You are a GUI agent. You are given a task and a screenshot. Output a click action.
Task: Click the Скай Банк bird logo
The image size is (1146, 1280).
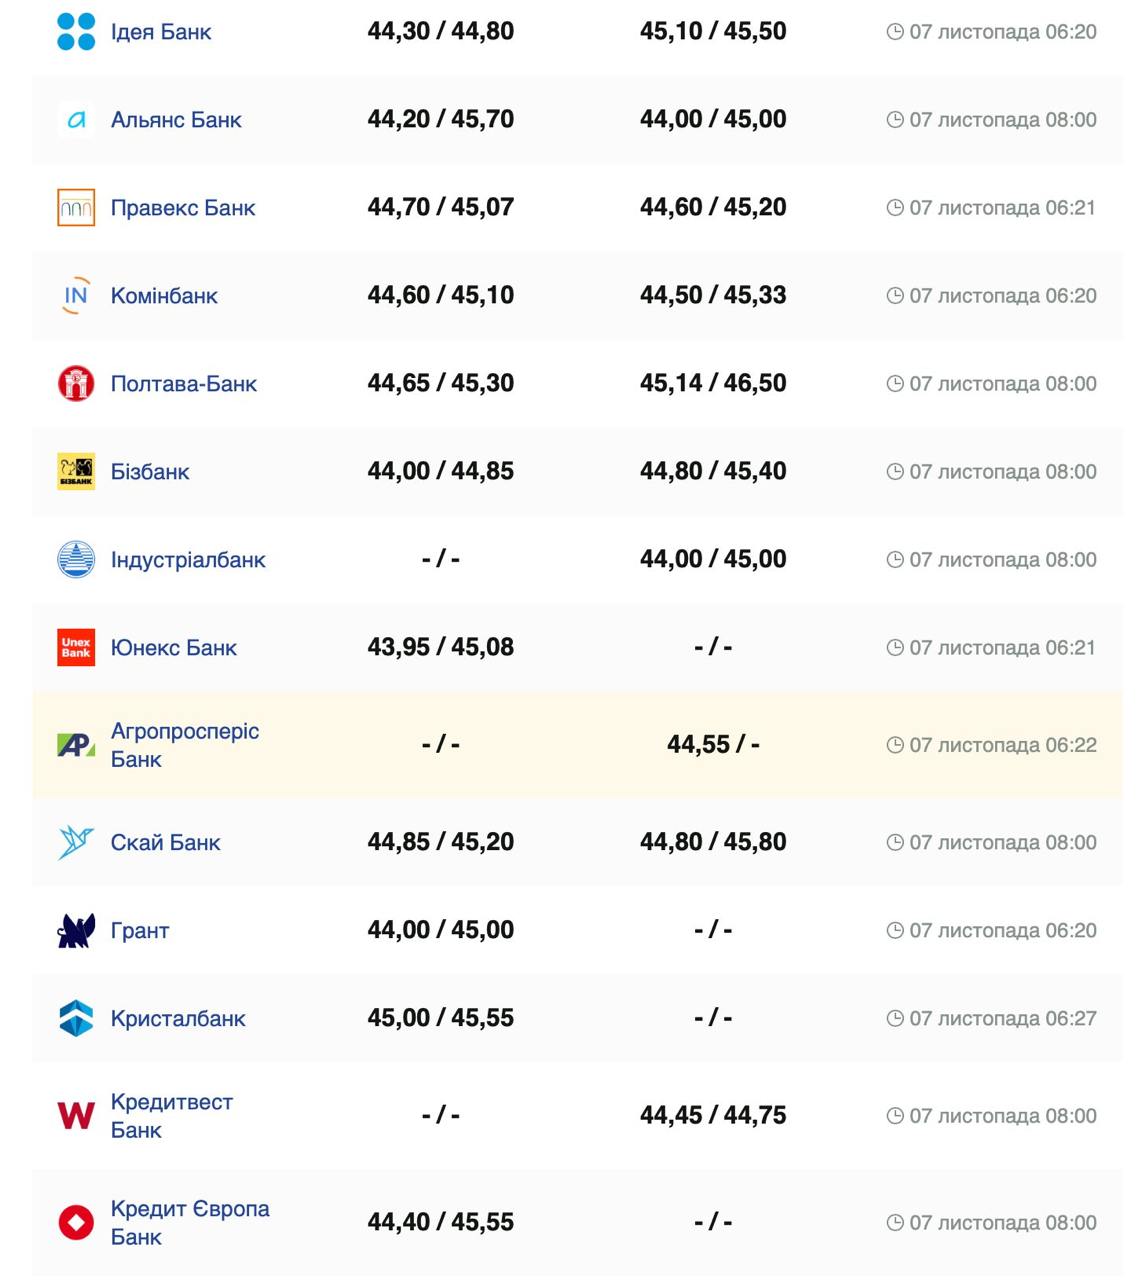(76, 843)
